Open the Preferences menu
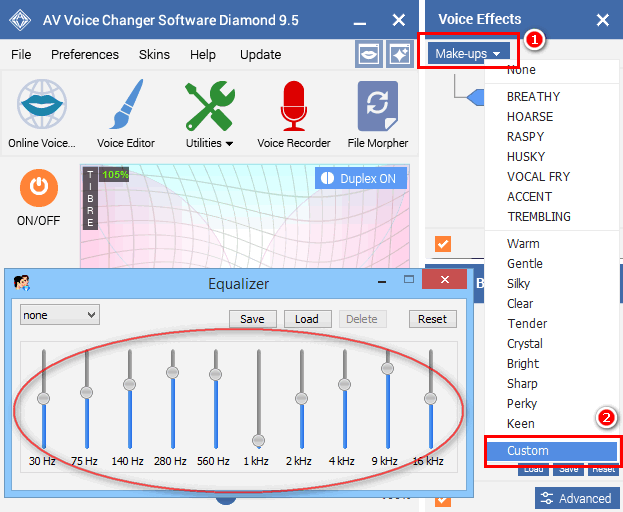Screen dimensions: 623x512 click(85, 54)
